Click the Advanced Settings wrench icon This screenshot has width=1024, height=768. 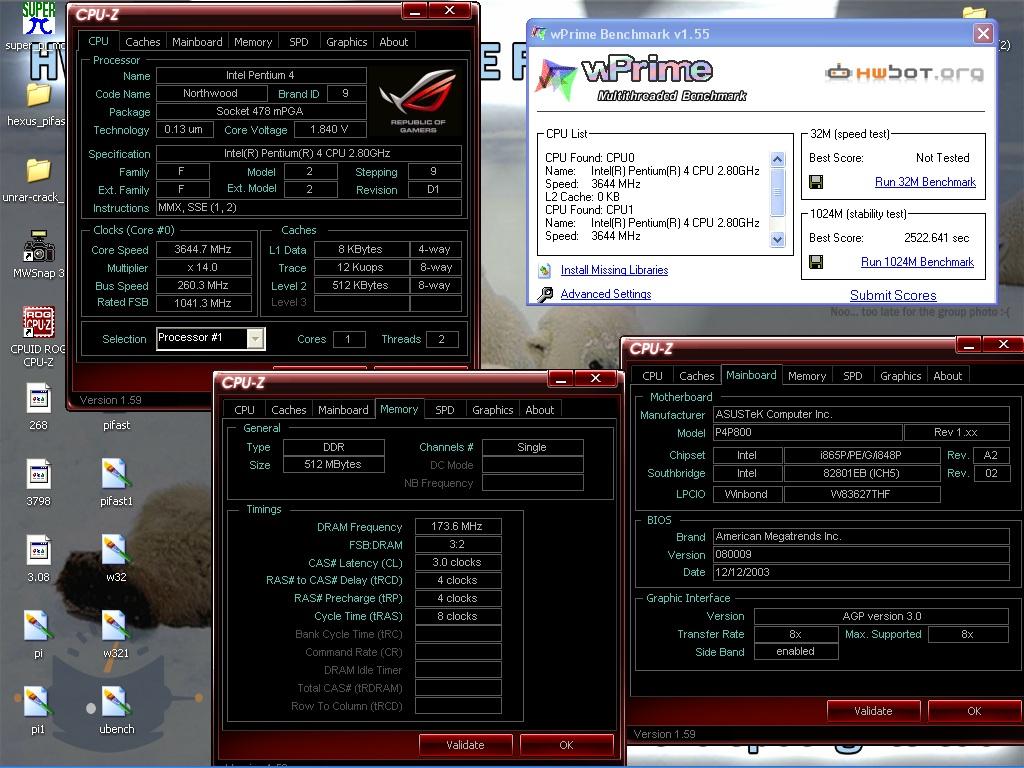545,295
